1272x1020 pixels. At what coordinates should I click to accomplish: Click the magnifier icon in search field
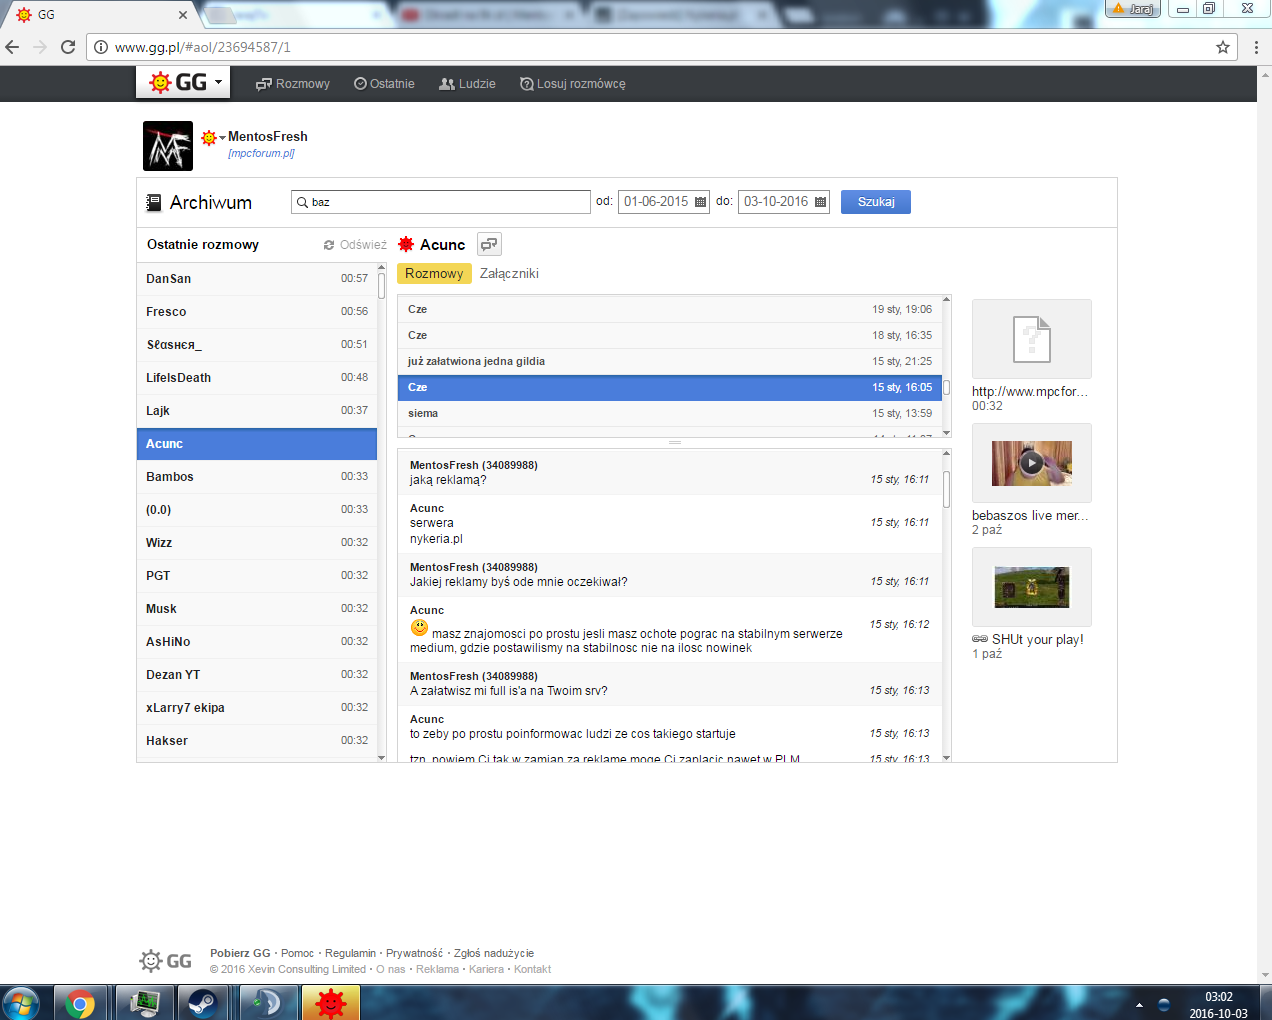pos(302,202)
